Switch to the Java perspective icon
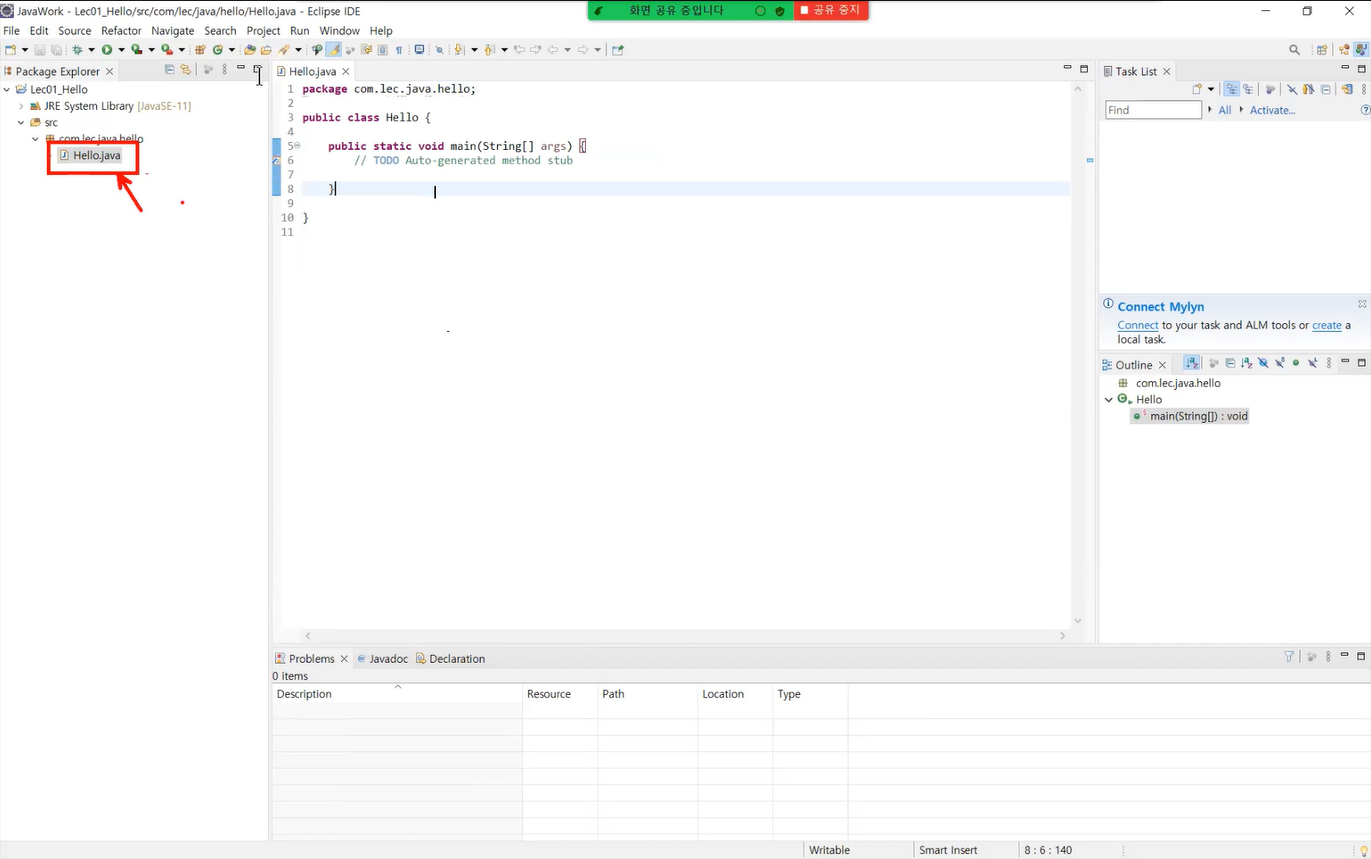 (1361, 50)
